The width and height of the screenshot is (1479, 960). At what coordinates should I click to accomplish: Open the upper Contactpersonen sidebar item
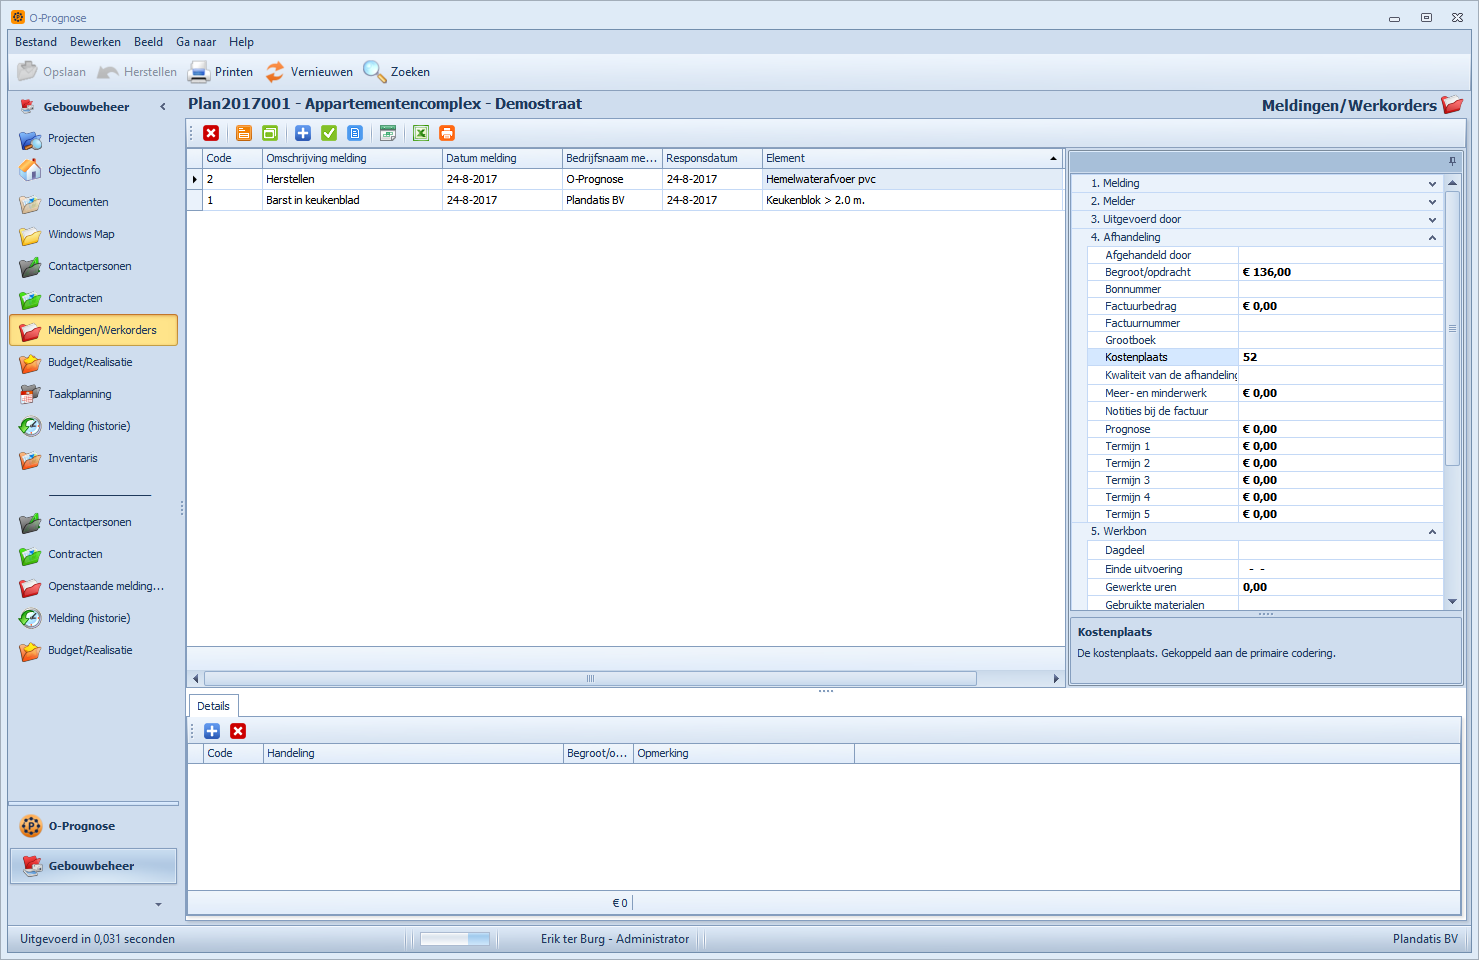pos(93,266)
